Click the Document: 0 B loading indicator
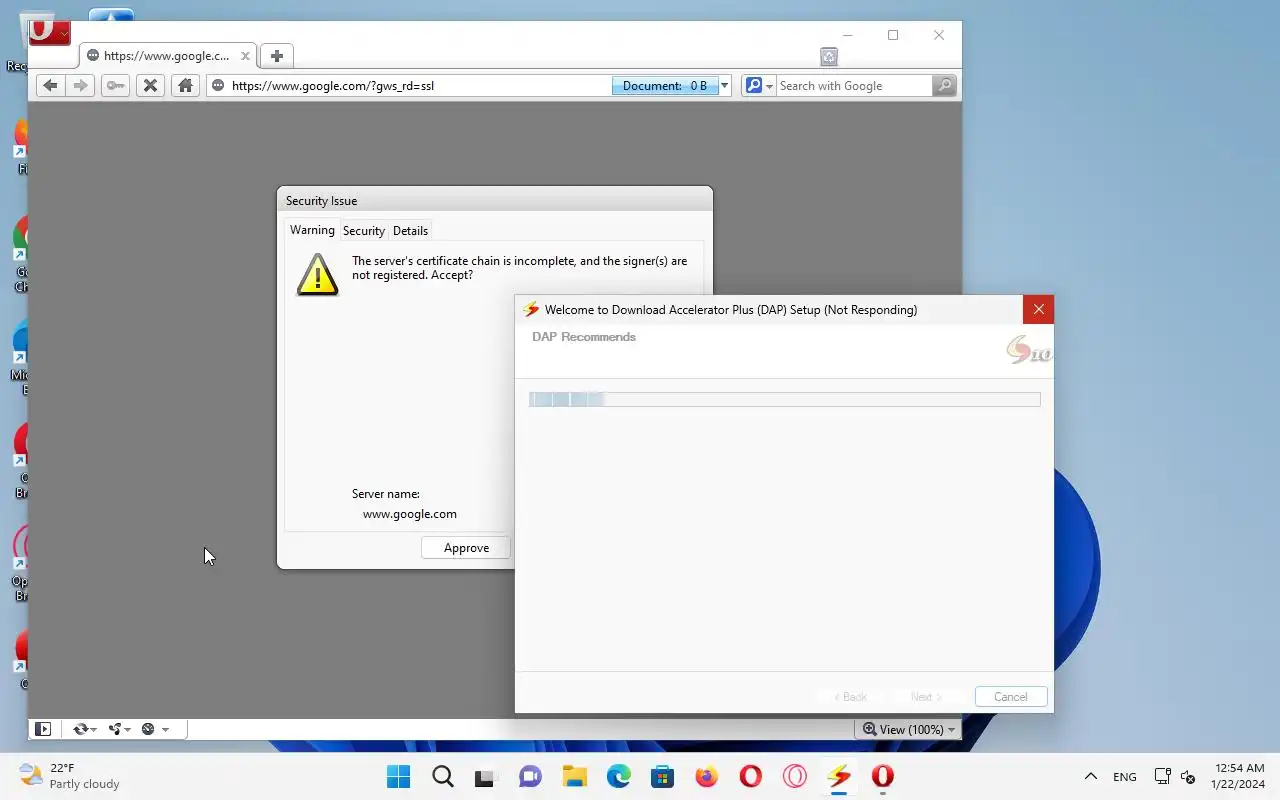Viewport: 1280px width, 800px height. tap(665, 86)
